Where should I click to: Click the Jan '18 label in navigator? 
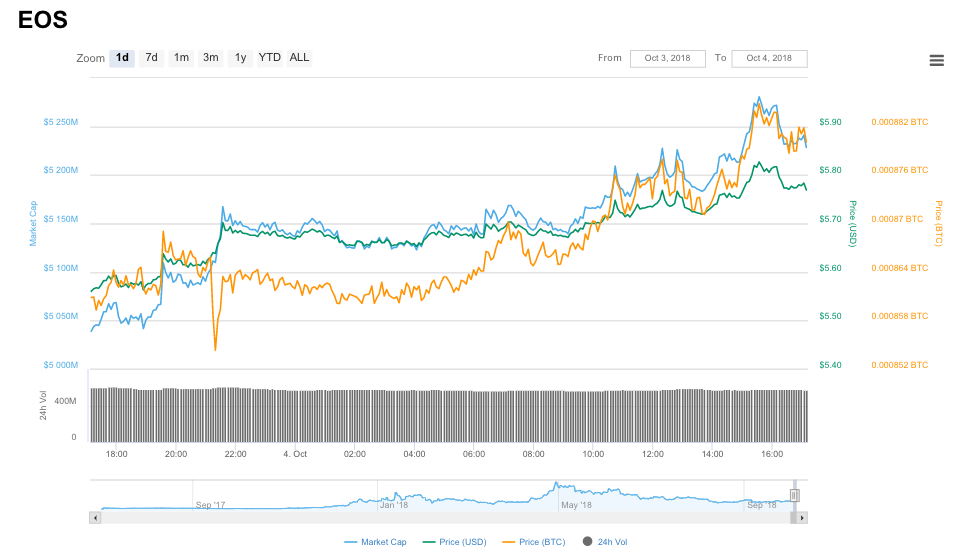(x=394, y=505)
